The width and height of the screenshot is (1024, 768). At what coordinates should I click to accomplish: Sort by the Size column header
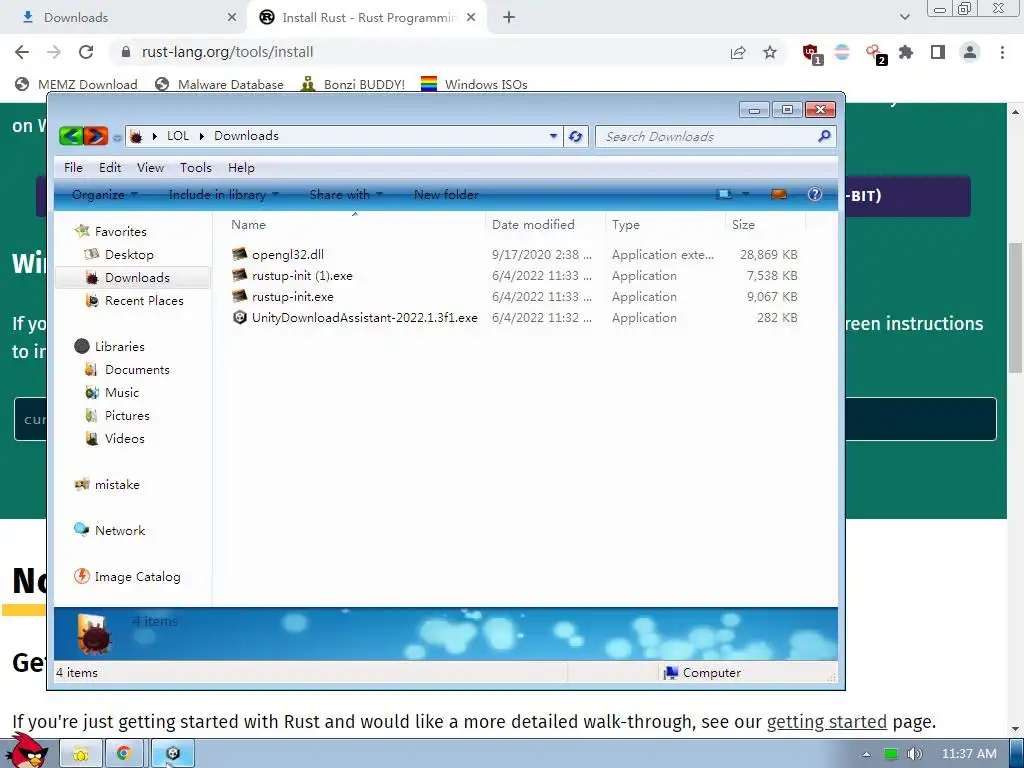pyautogui.click(x=743, y=225)
